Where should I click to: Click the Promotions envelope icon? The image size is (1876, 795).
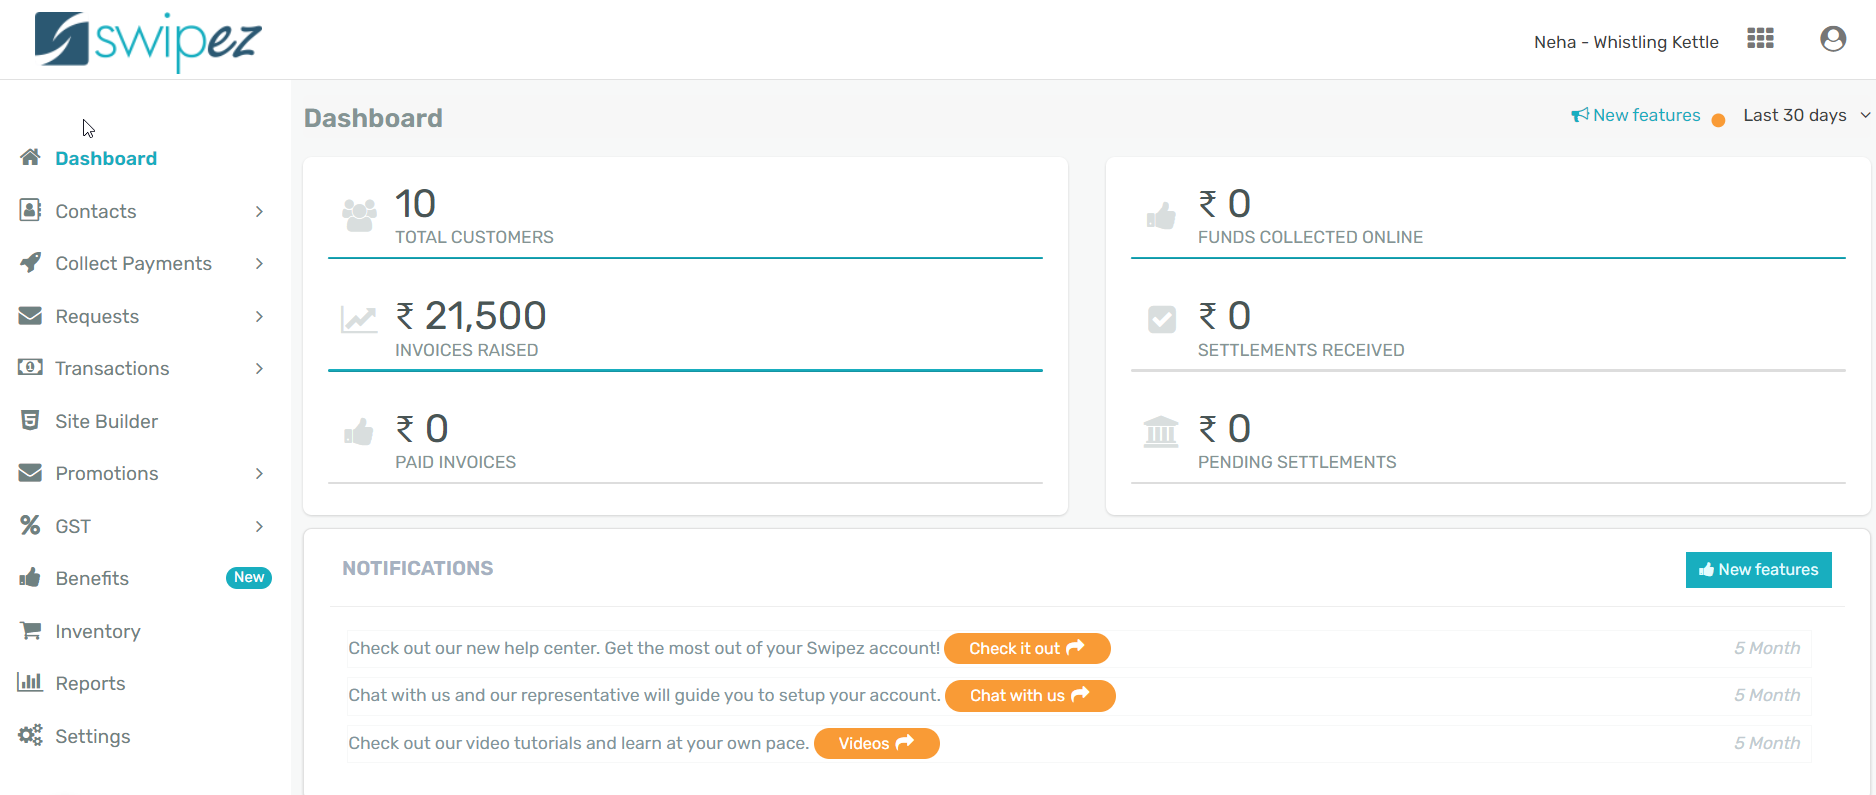pos(30,473)
